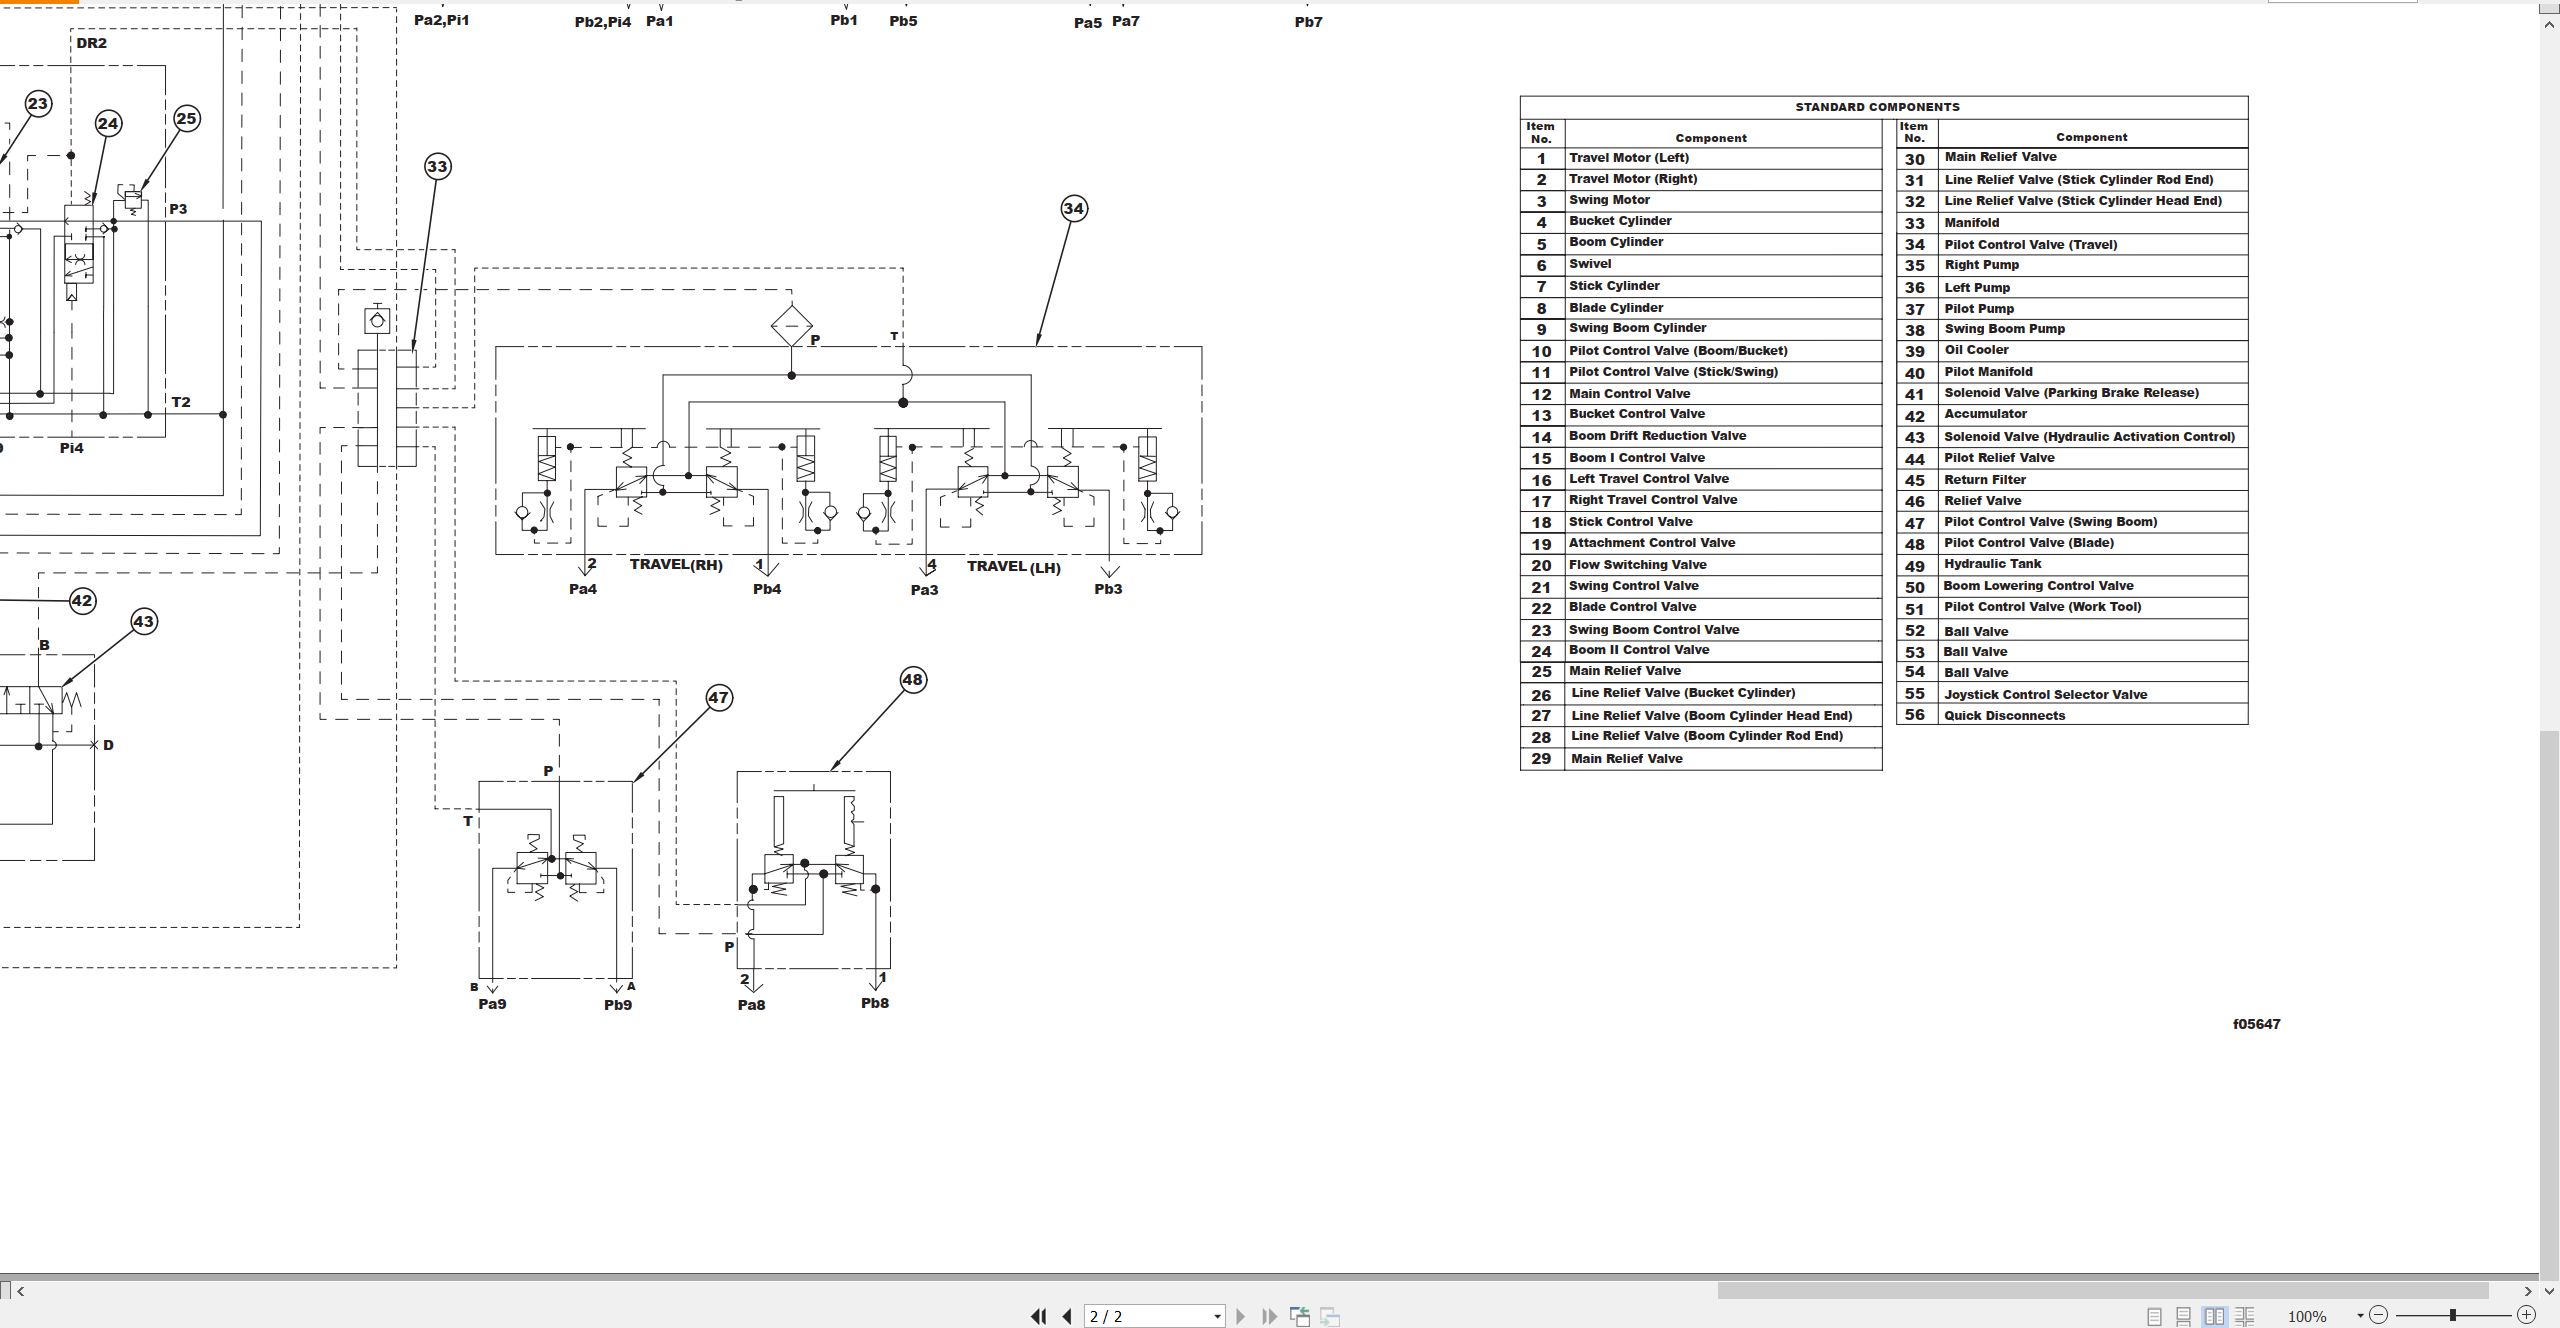The image size is (2560, 1328).
Task: Click the Oil Cooler table entry
Action: [x=1976, y=350]
